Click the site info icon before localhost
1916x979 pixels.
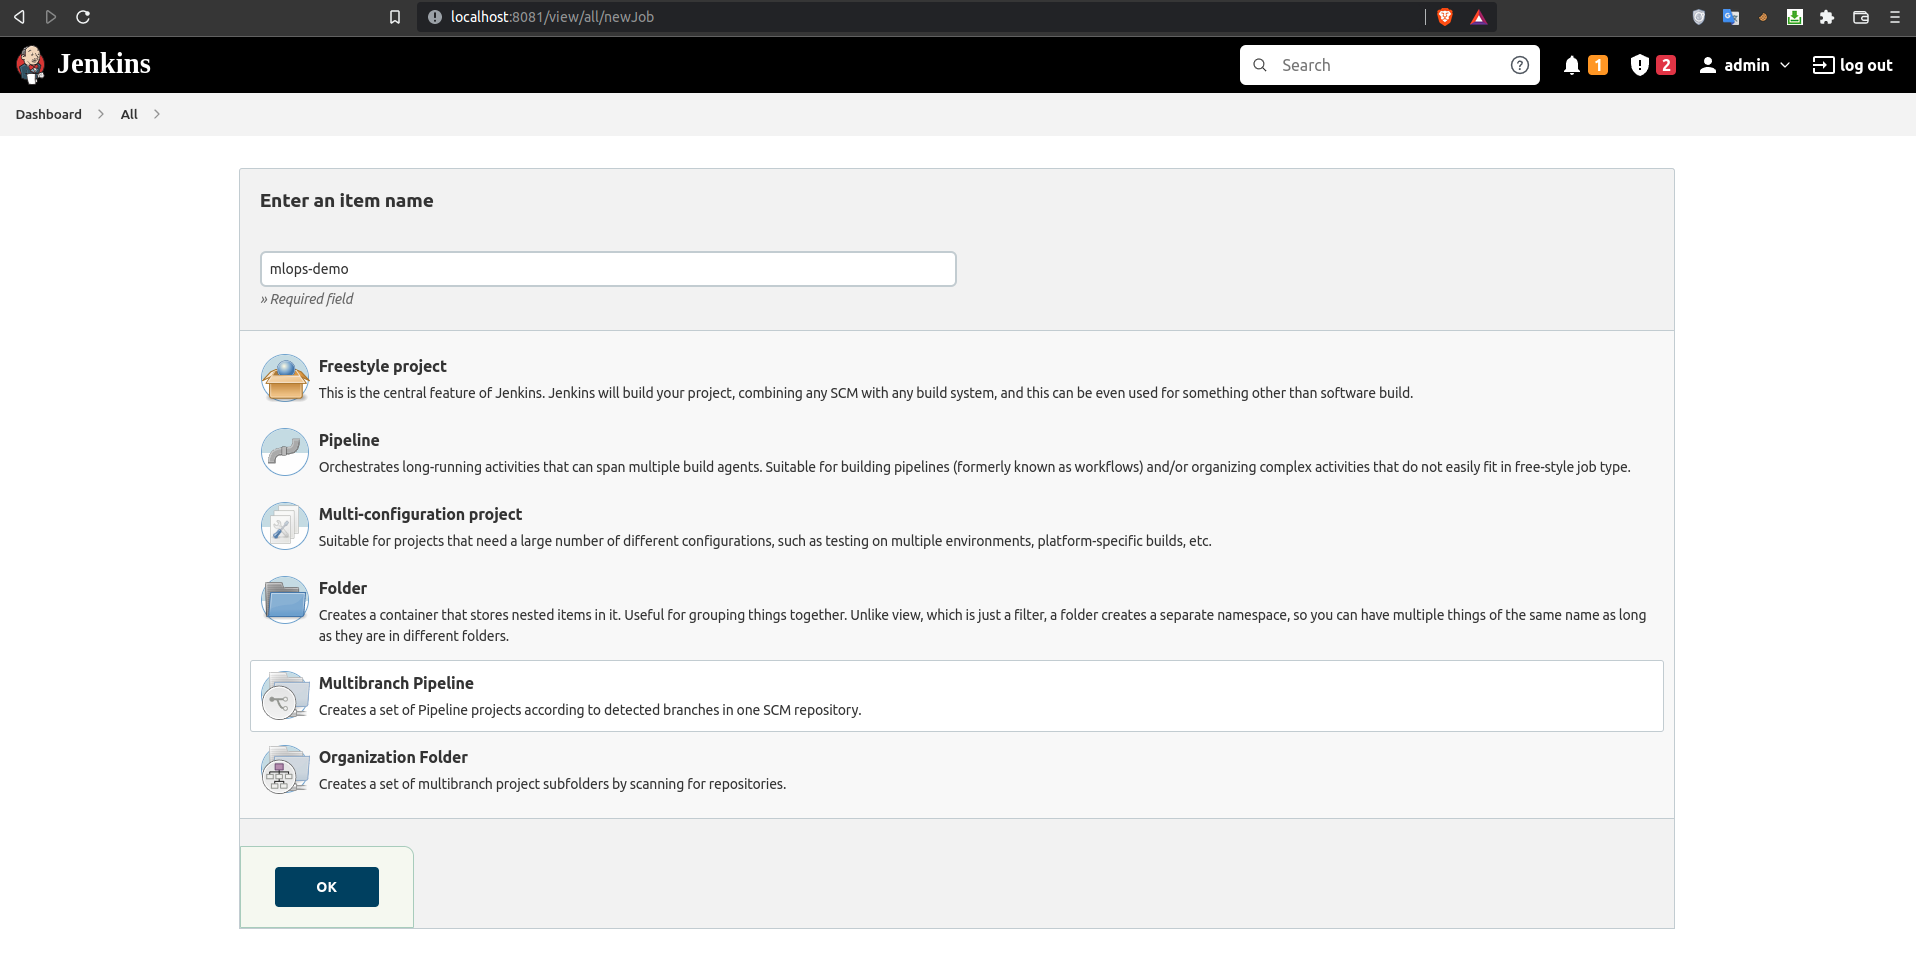[435, 17]
